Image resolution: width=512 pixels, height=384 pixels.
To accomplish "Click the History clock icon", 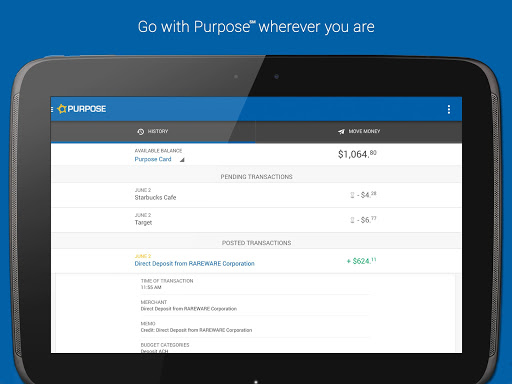I will [140, 132].
